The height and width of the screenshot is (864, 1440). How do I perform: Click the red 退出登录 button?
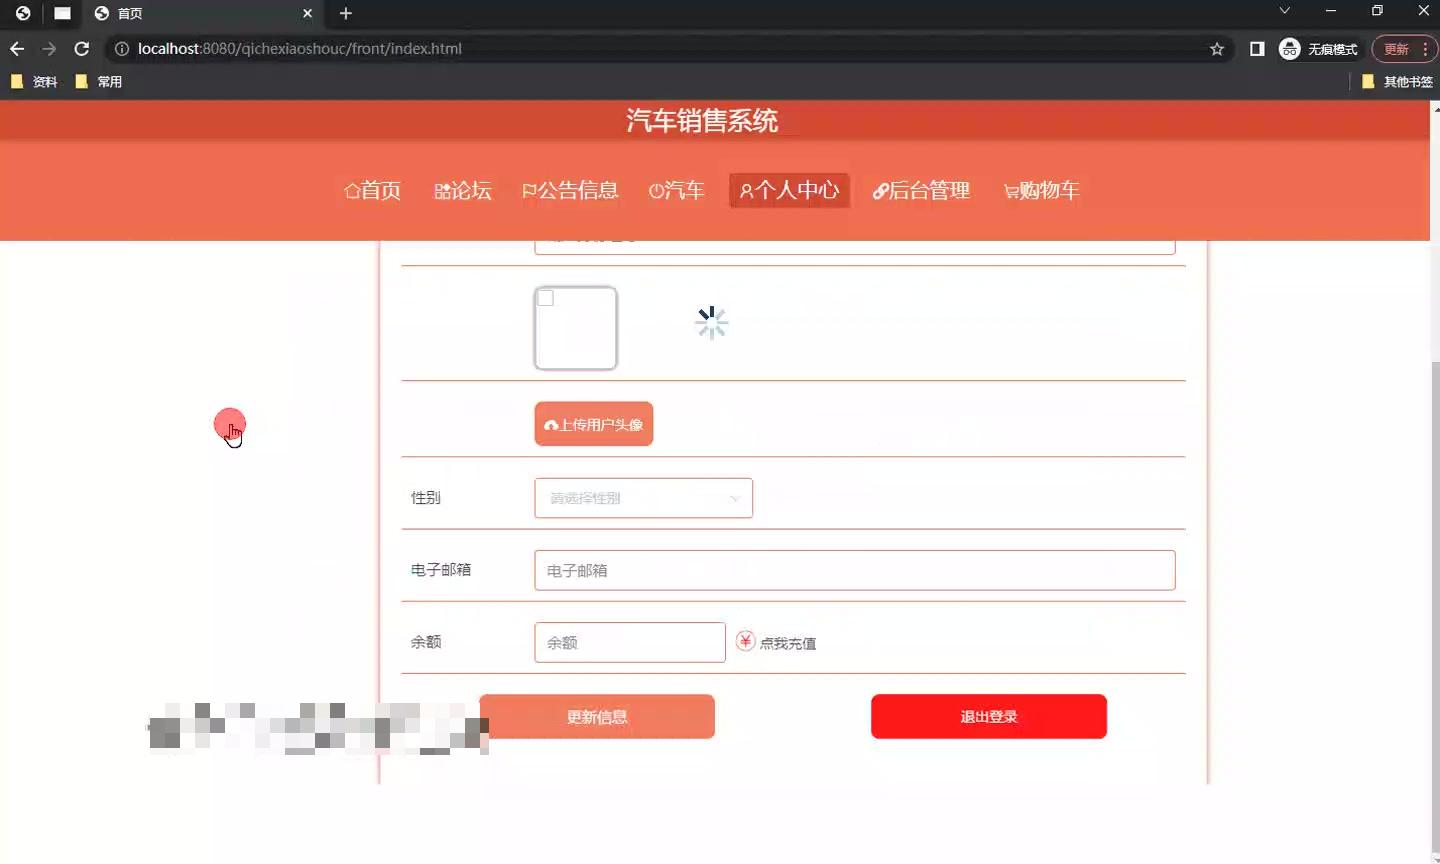(989, 717)
